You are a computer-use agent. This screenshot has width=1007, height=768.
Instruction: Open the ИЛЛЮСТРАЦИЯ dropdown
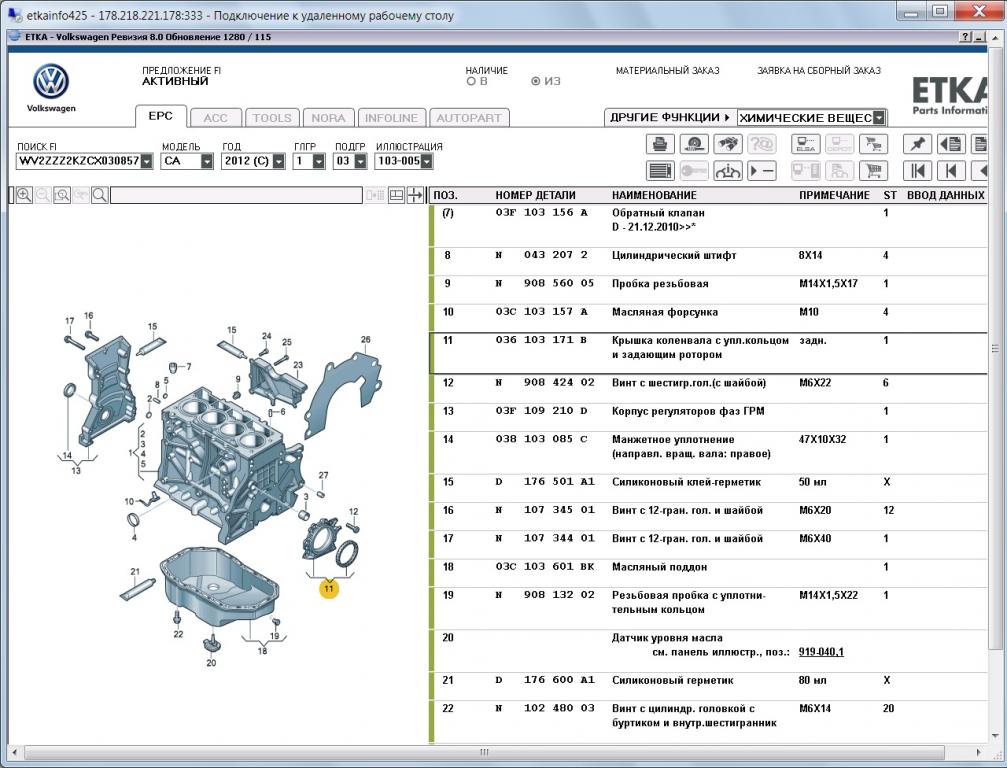(427, 161)
